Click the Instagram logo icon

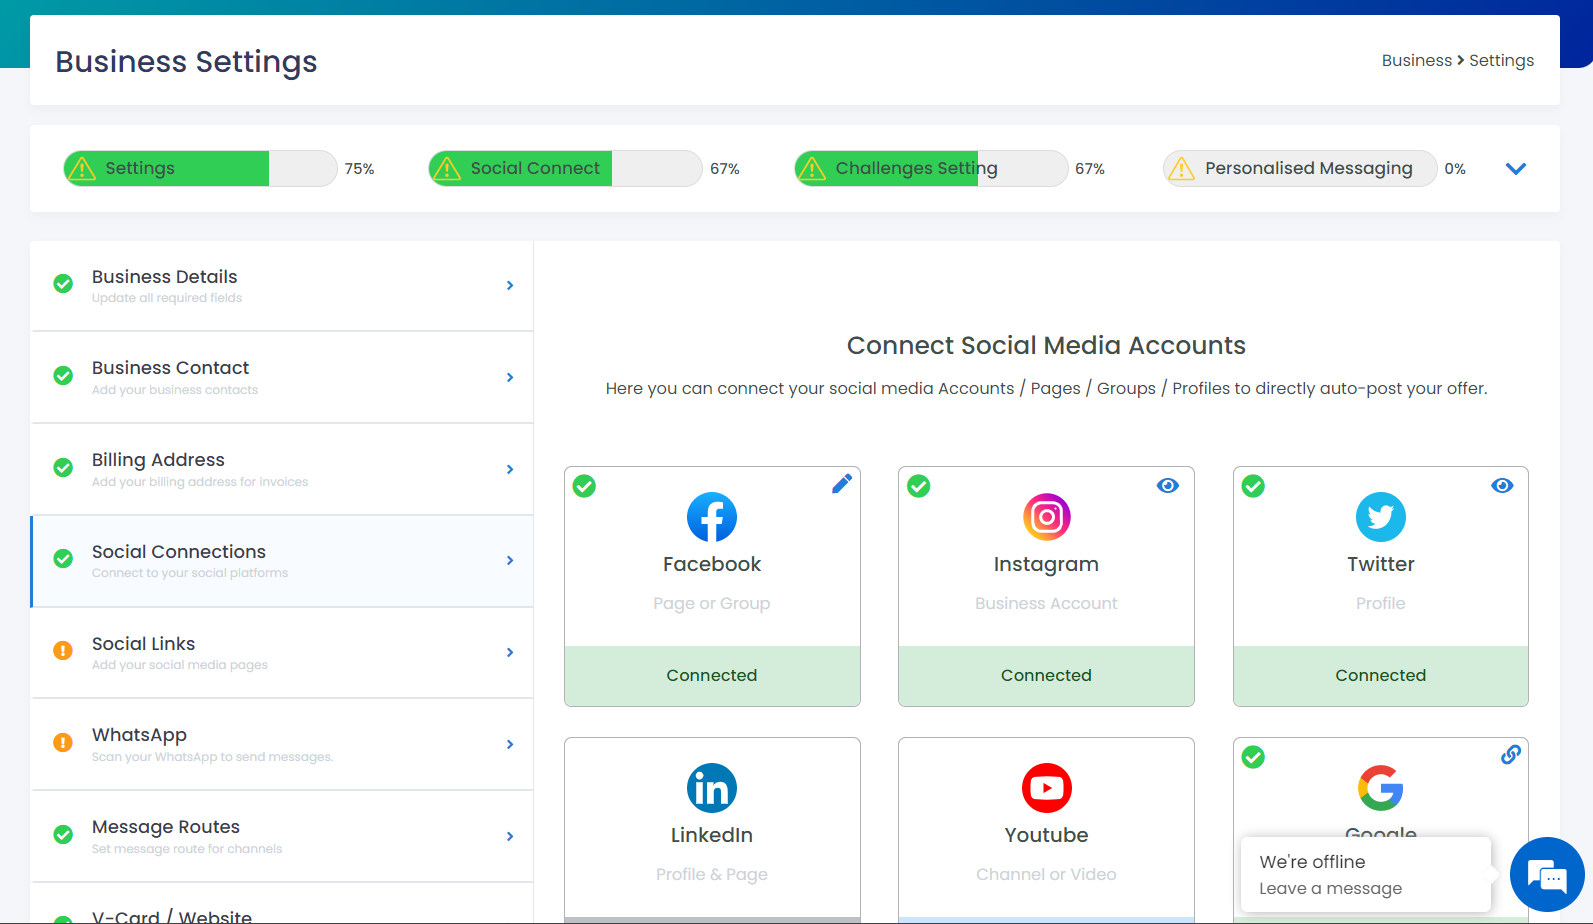coord(1046,517)
